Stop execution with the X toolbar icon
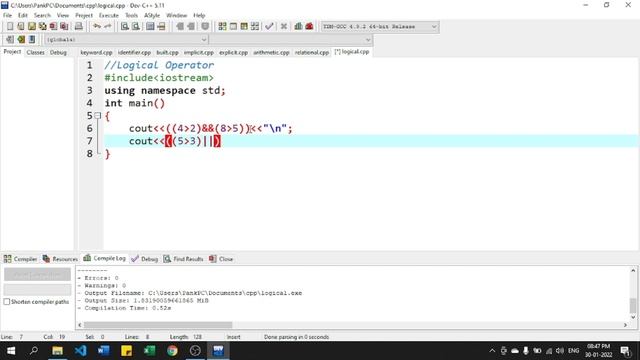The height and width of the screenshot is (360, 640). tap(284, 27)
